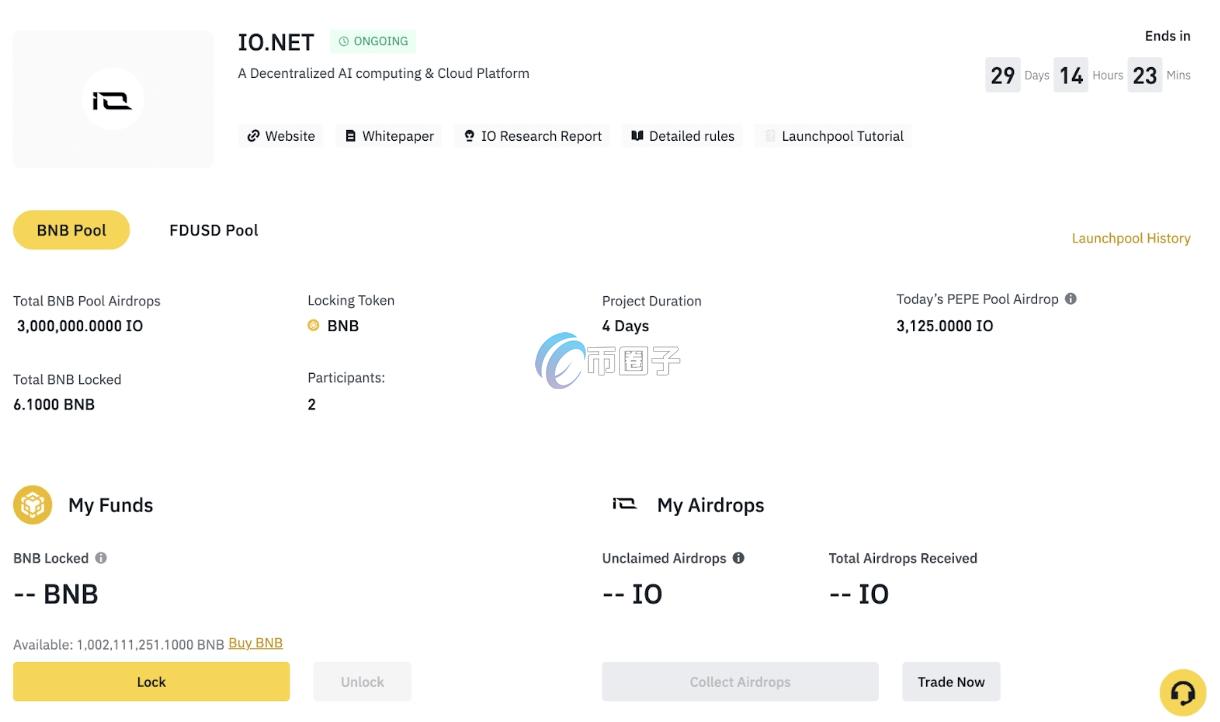Open Launchpool History
This screenshot has width=1220, height=722.
(x=1130, y=238)
